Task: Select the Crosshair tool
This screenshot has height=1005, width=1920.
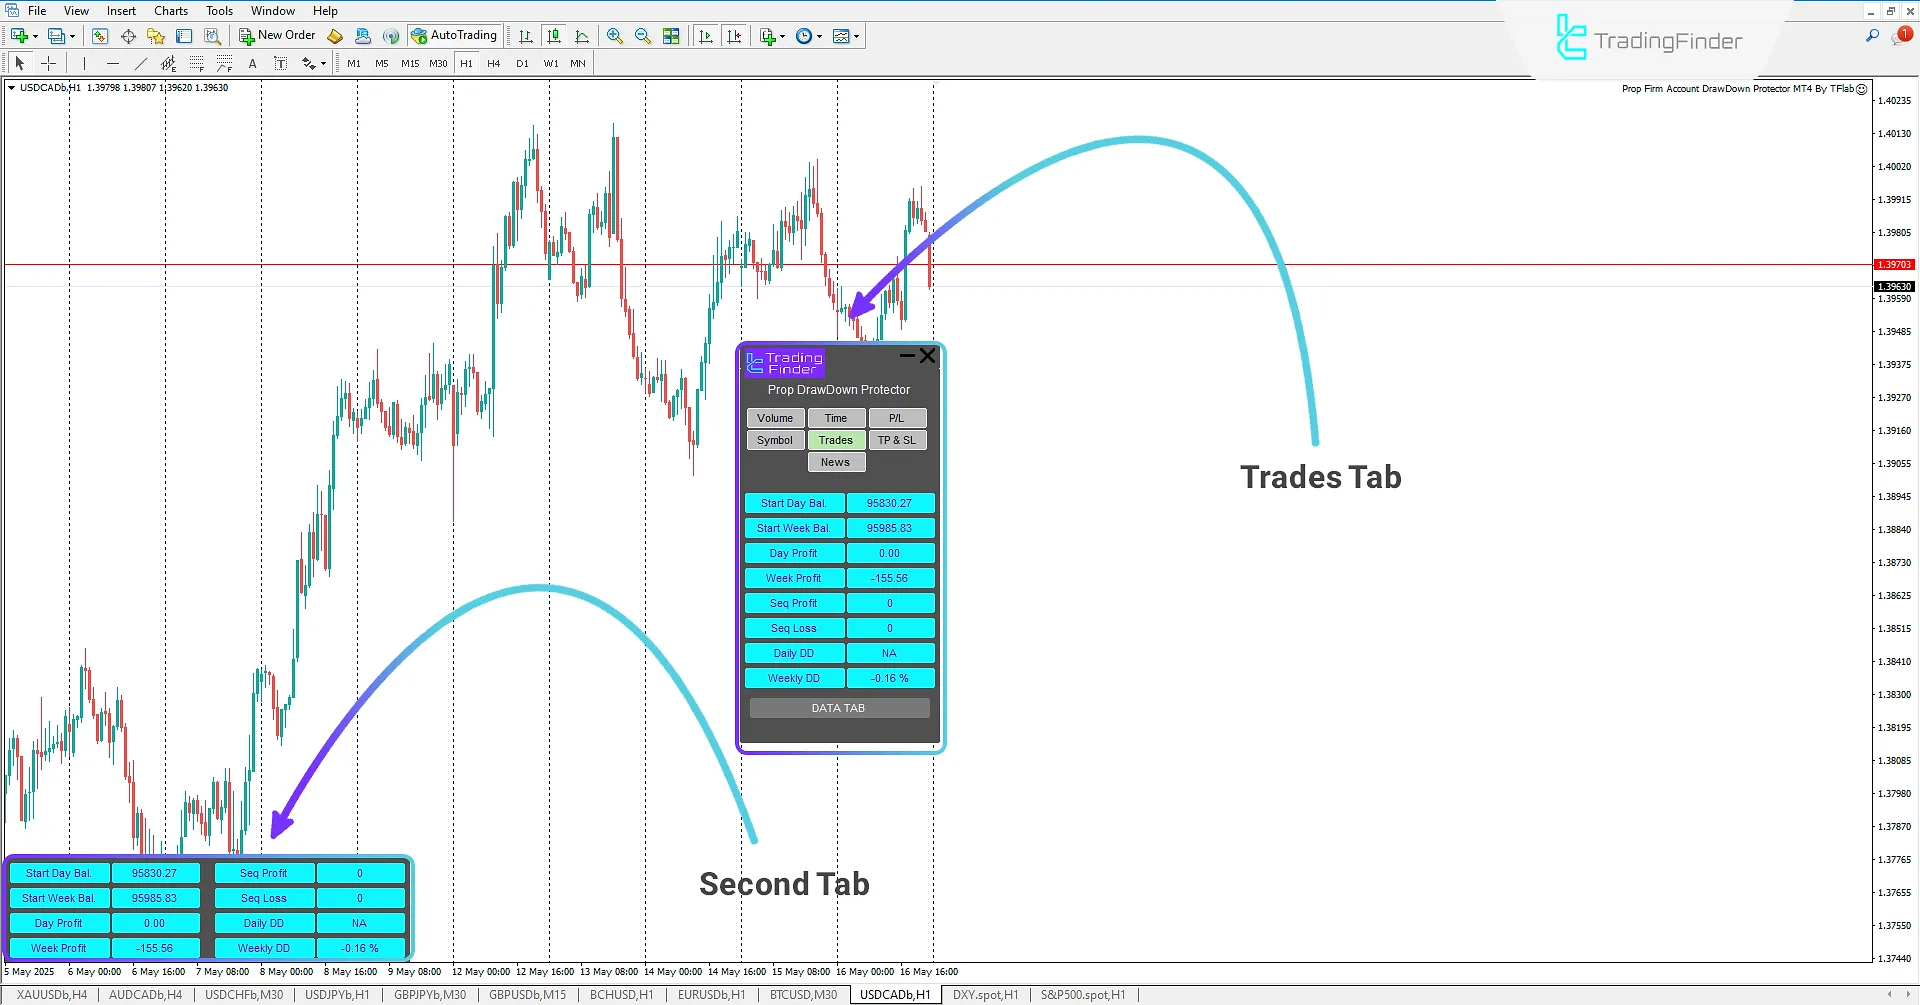Action: [x=47, y=62]
